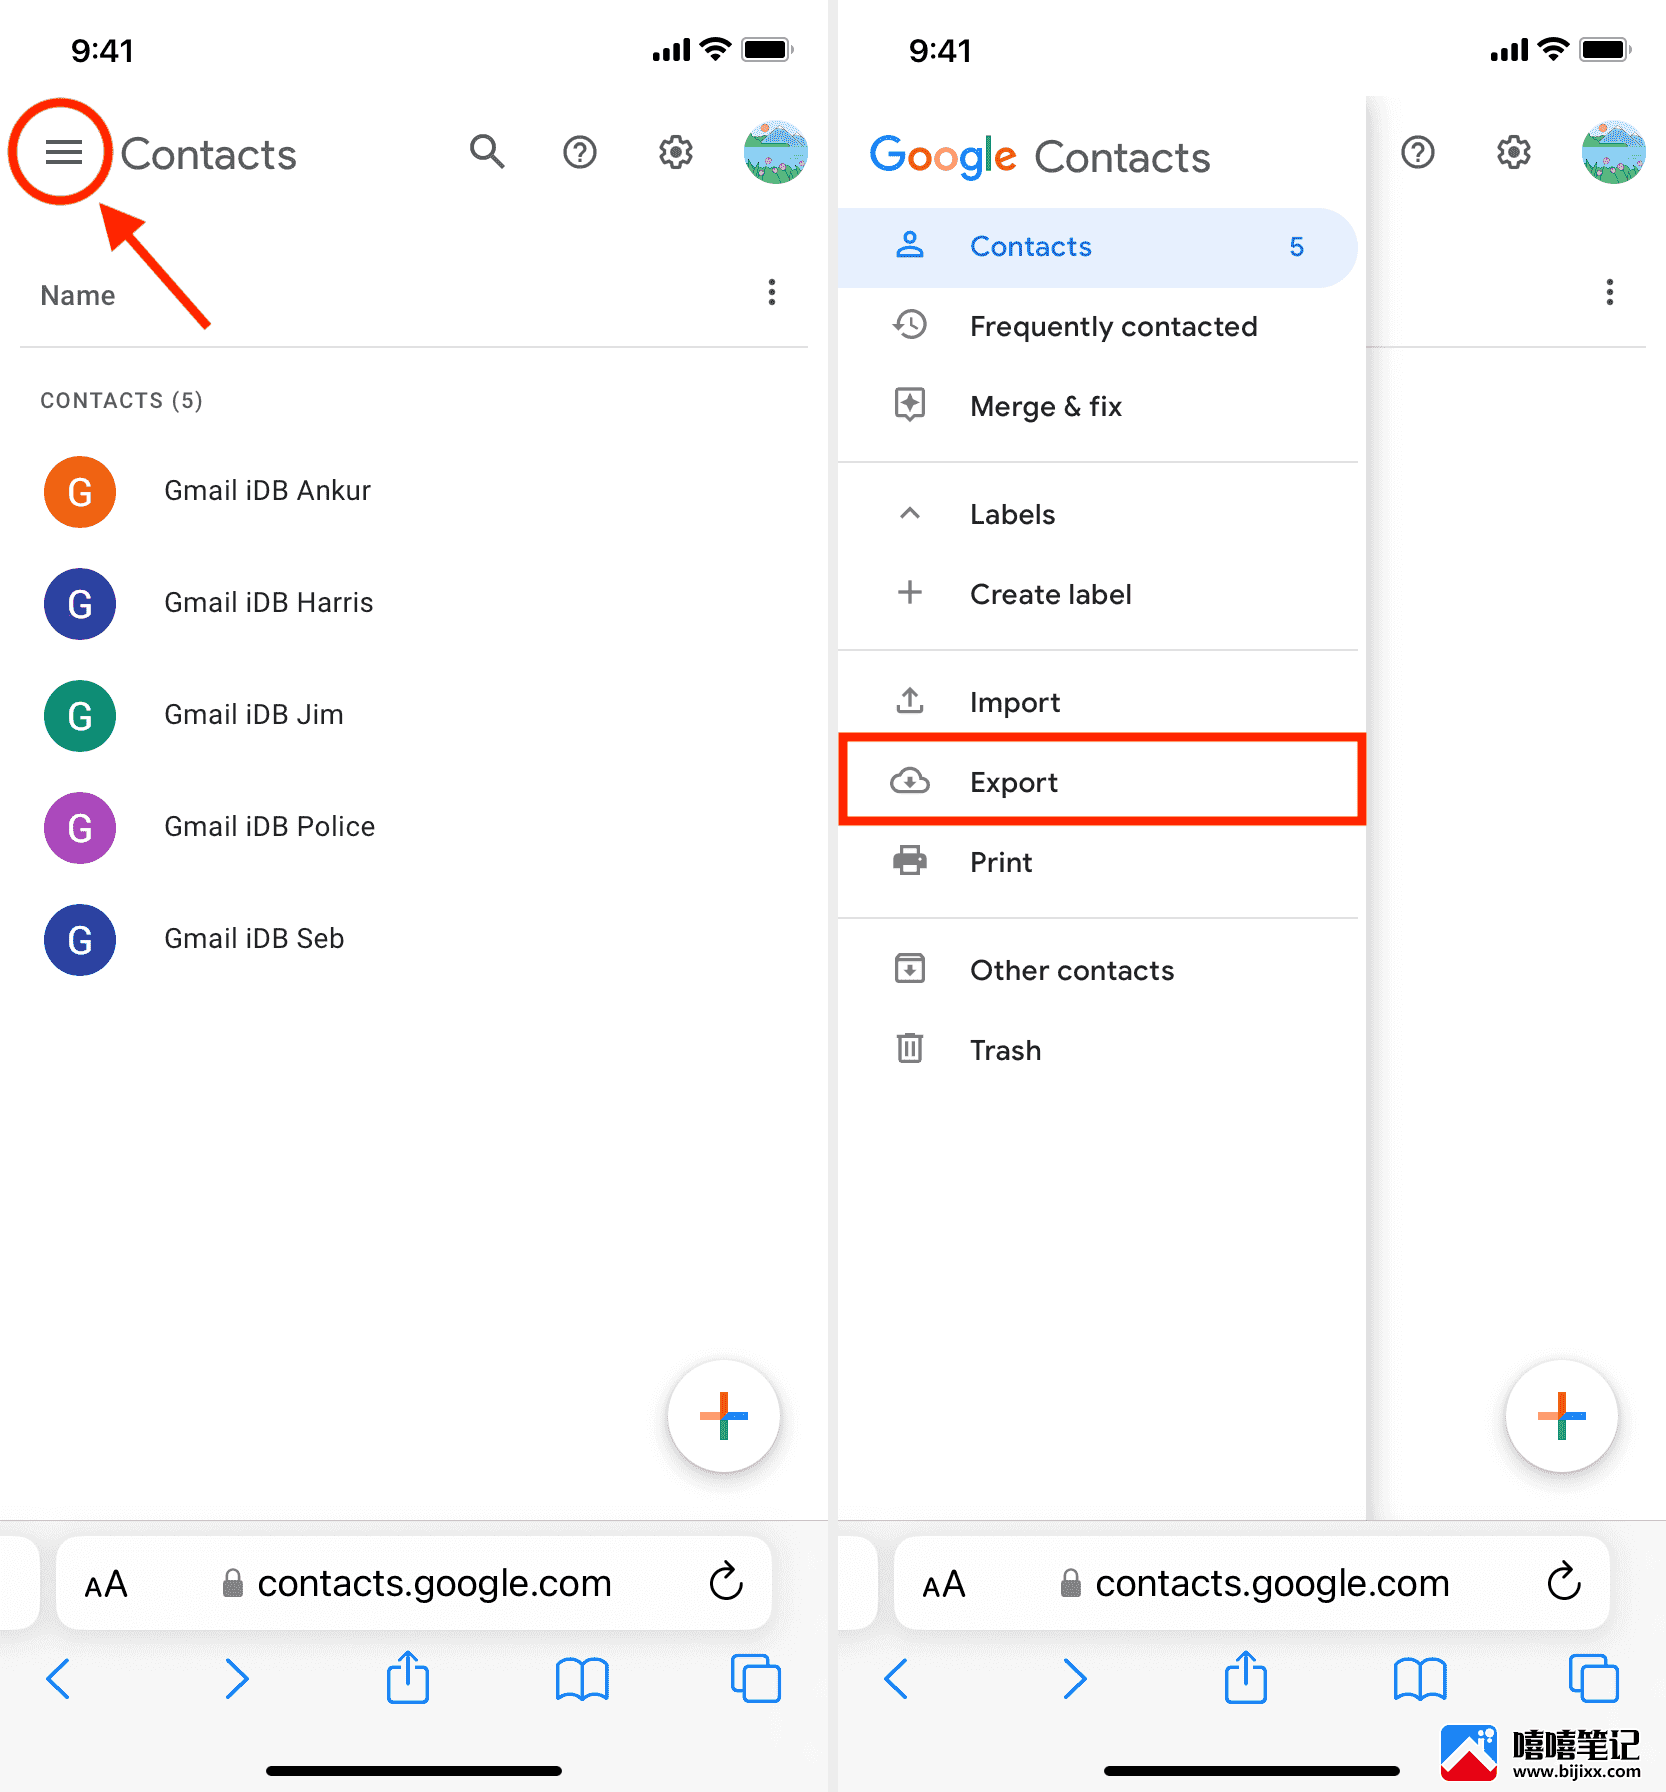Select Contacts item in side drawer
This screenshot has width=1666, height=1792.
(x=1097, y=247)
